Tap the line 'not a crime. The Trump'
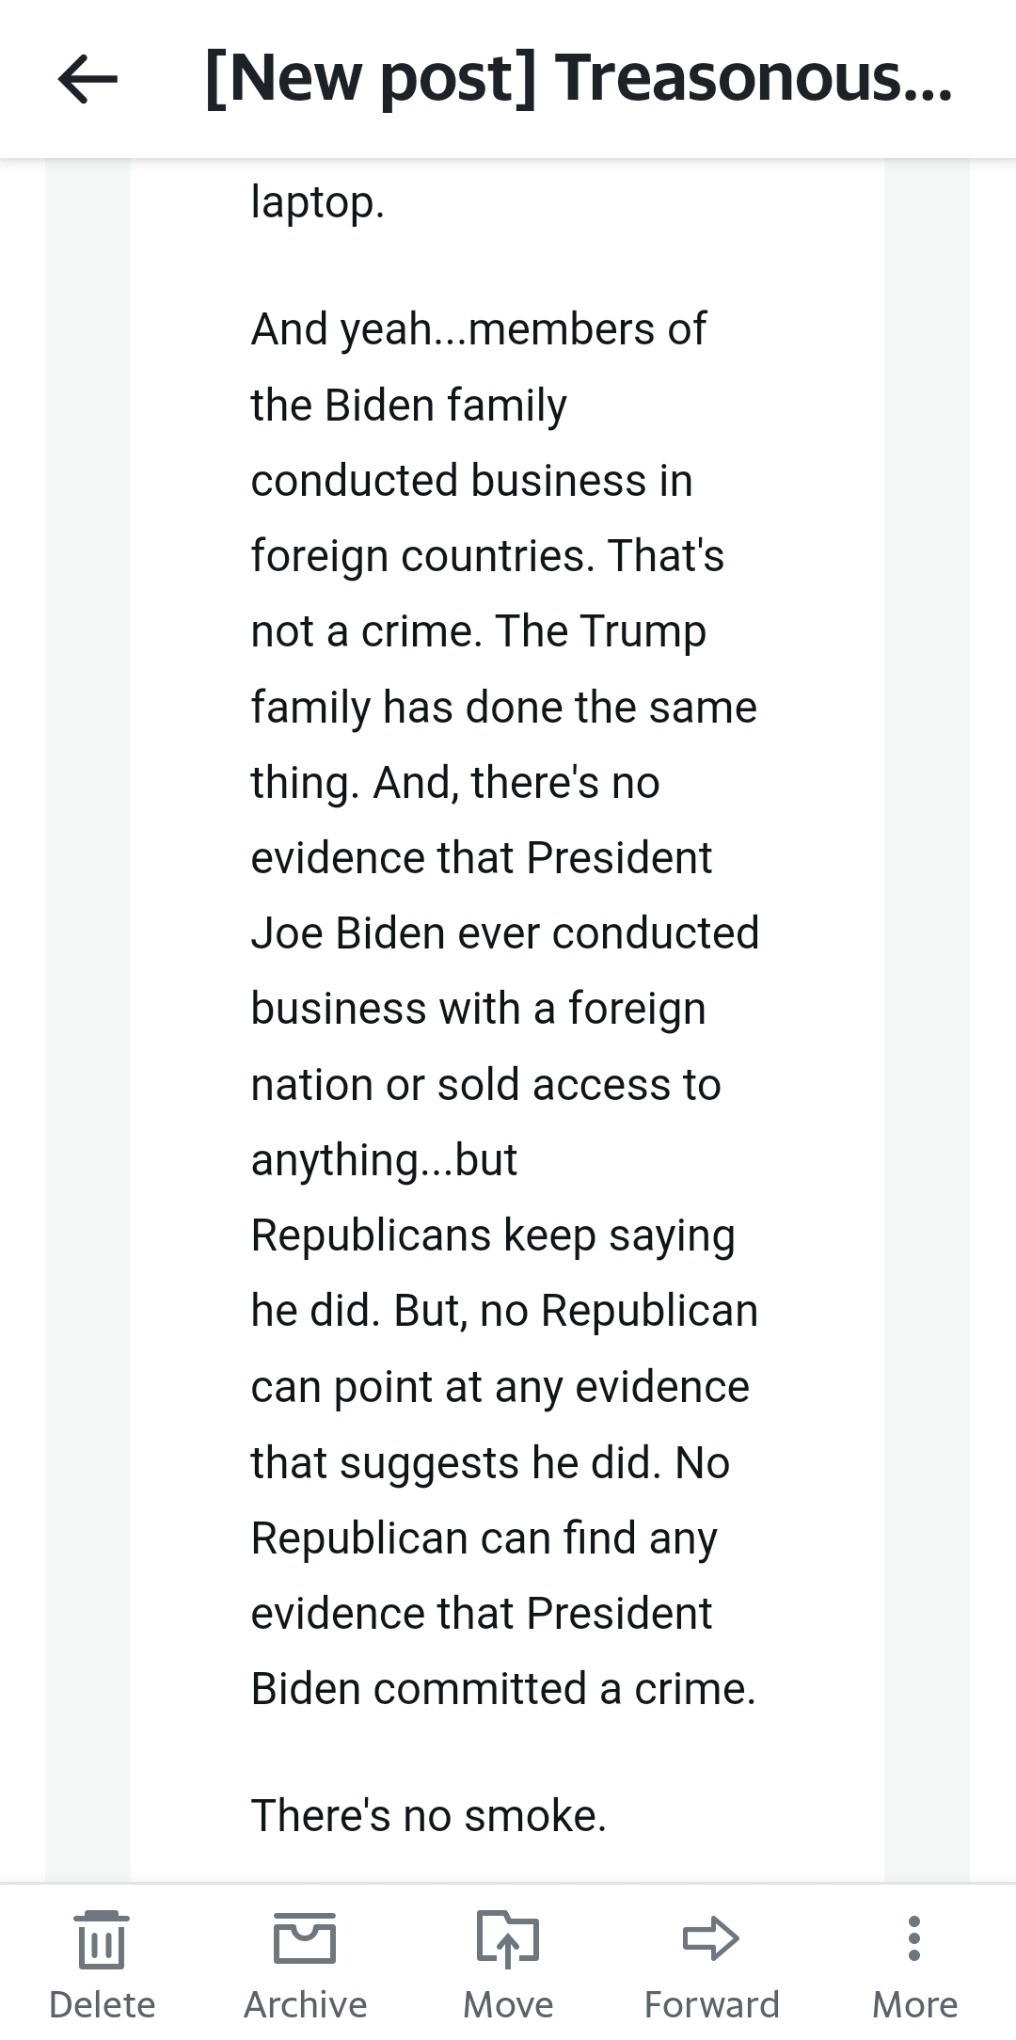Screen dimensions: 1016x2040 click(x=478, y=631)
